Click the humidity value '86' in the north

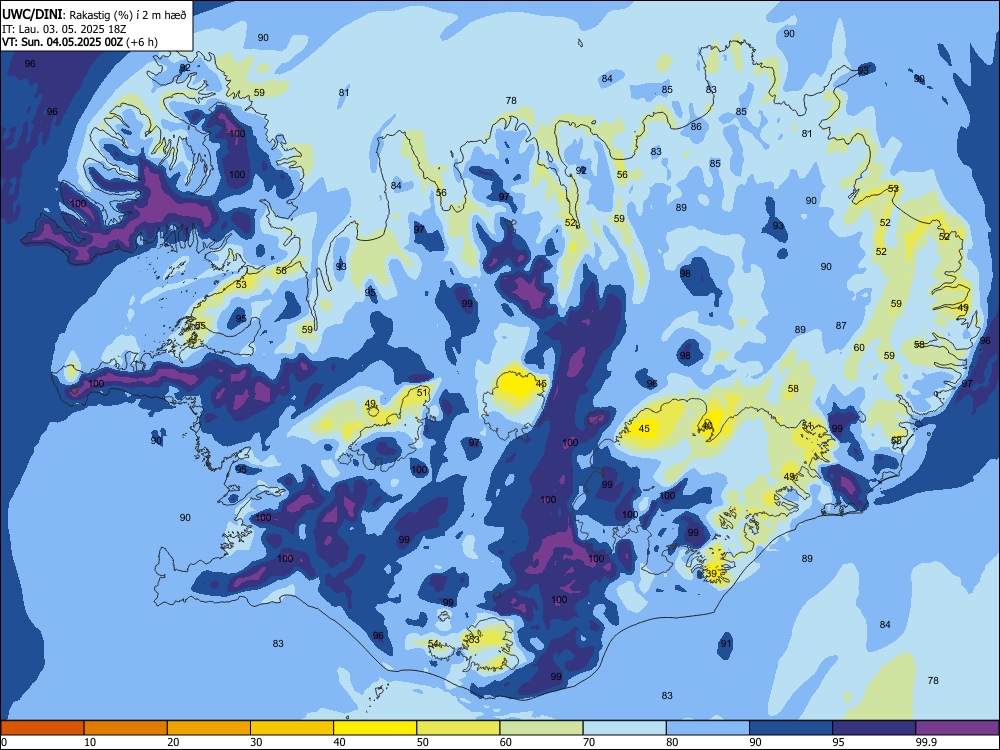696,127
